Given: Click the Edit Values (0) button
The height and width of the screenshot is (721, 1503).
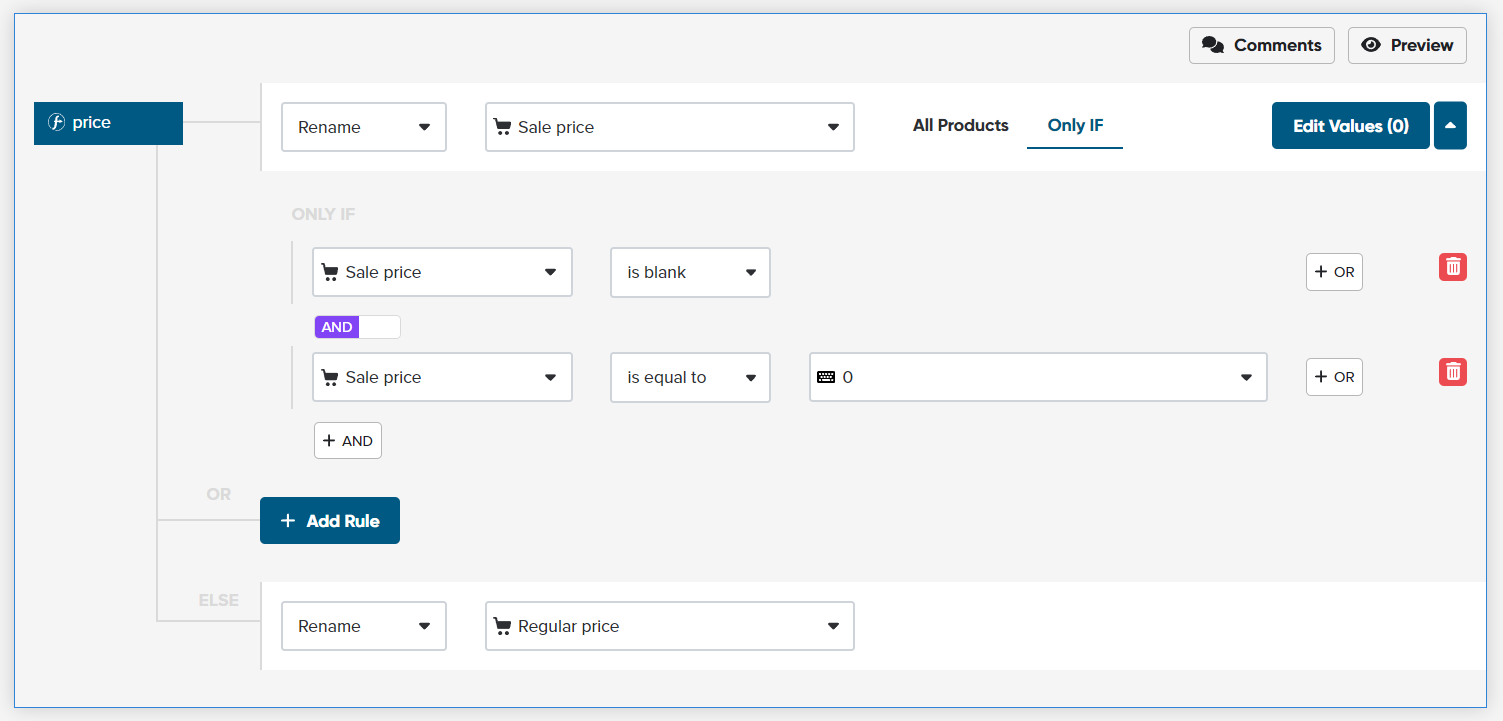Looking at the screenshot, I should click(1351, 125).
